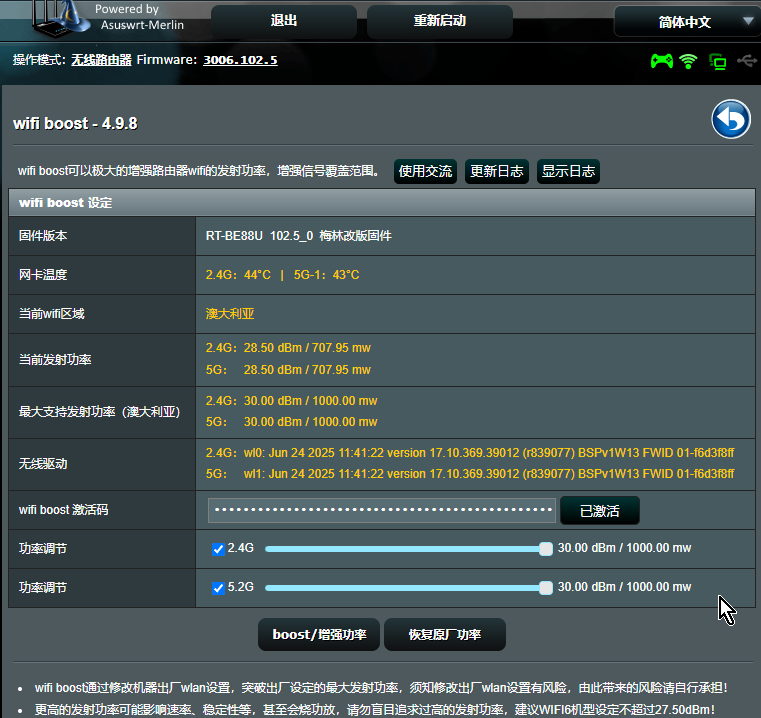Click the wifi boost activation code field
Screen dimensions: 761x718
(x=381, y=510)
